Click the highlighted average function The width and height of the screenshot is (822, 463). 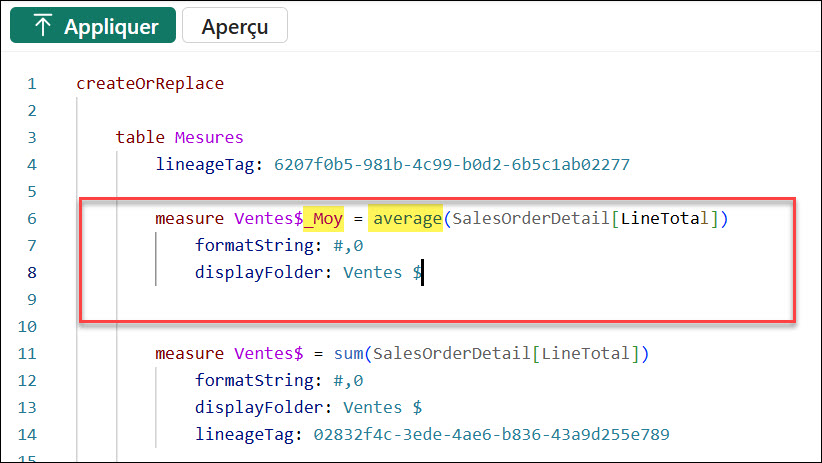[406, 218]
